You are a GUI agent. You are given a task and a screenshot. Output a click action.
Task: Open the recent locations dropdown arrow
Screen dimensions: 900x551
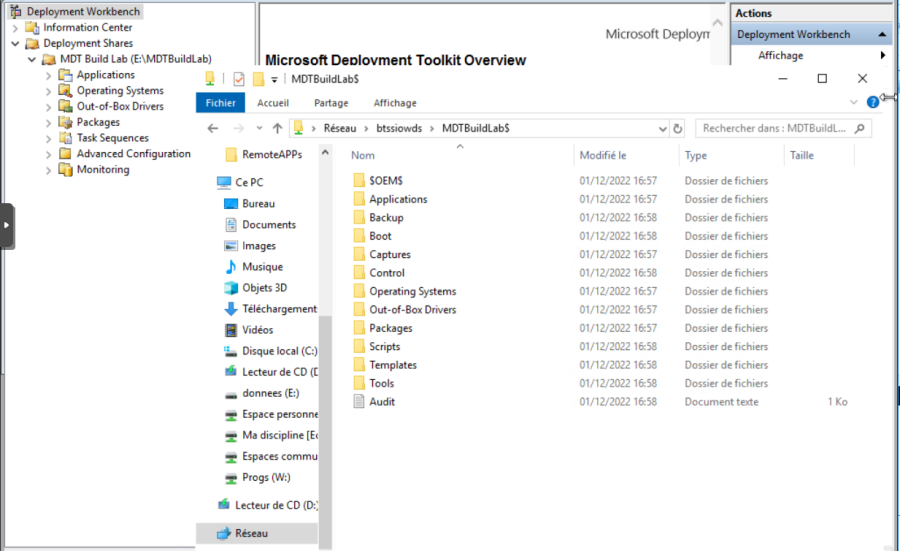[x=259, y=129]
